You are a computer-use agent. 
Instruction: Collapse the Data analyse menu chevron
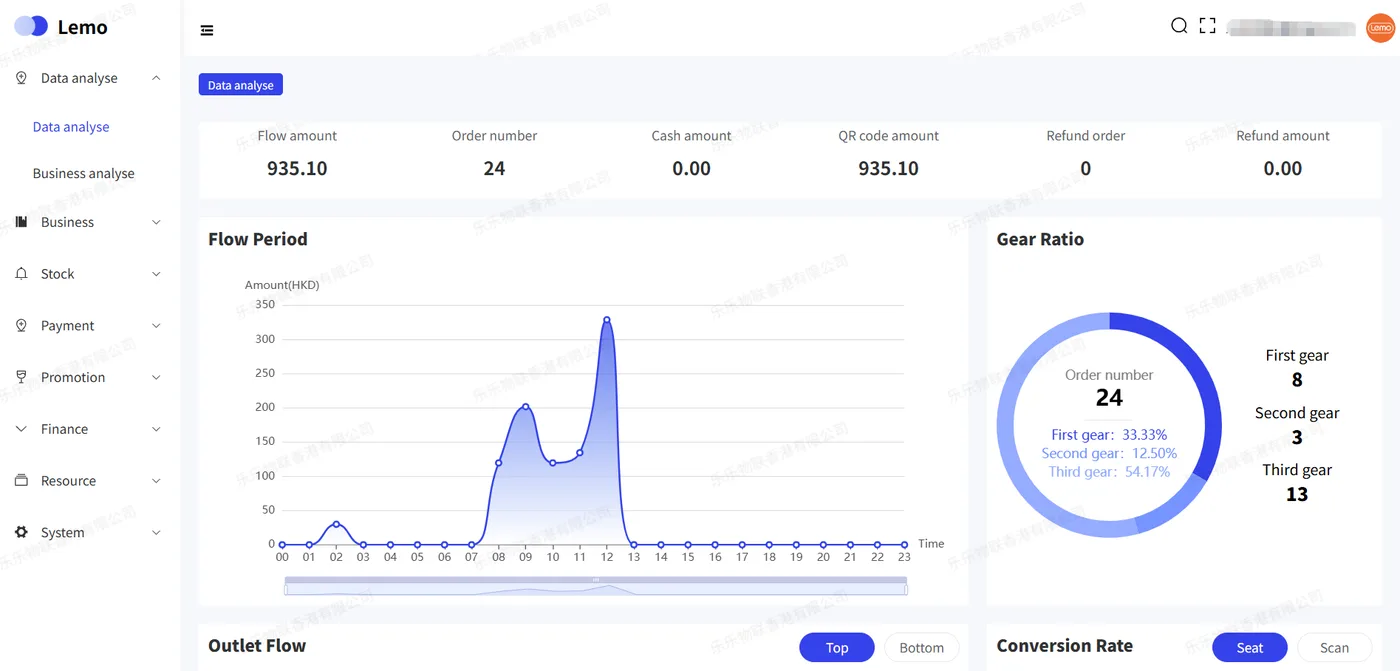(156, 78)
